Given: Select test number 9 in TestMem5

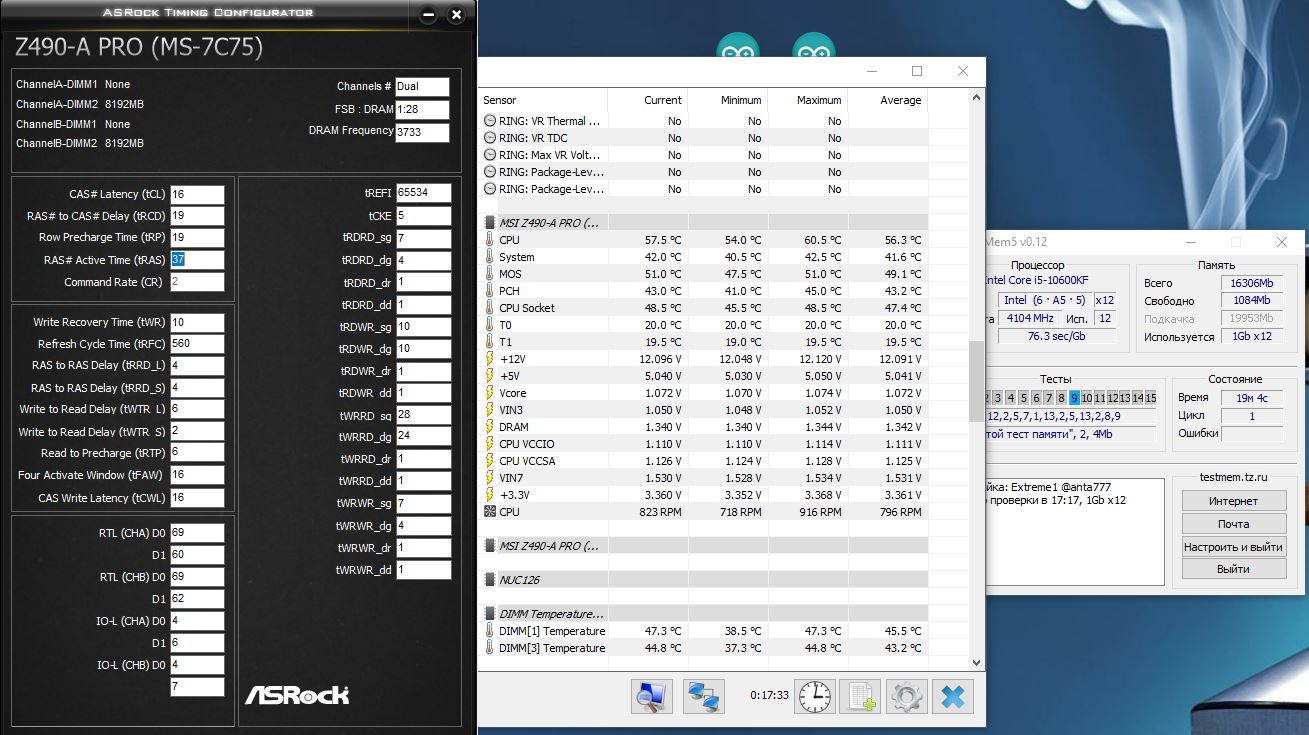Looking at the screenshot, I should pos(1074,398).
